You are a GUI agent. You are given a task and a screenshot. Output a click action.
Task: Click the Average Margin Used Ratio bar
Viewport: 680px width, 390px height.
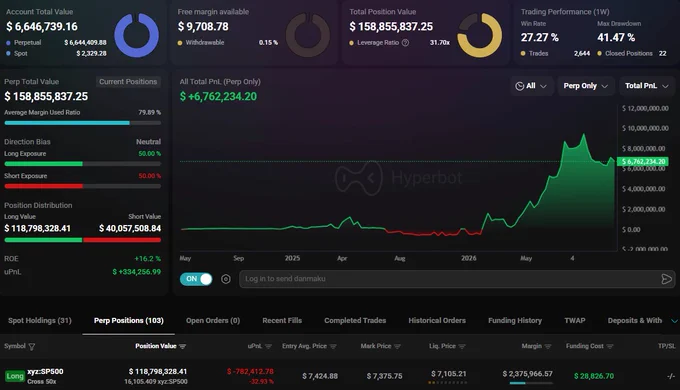pos(82,123)
